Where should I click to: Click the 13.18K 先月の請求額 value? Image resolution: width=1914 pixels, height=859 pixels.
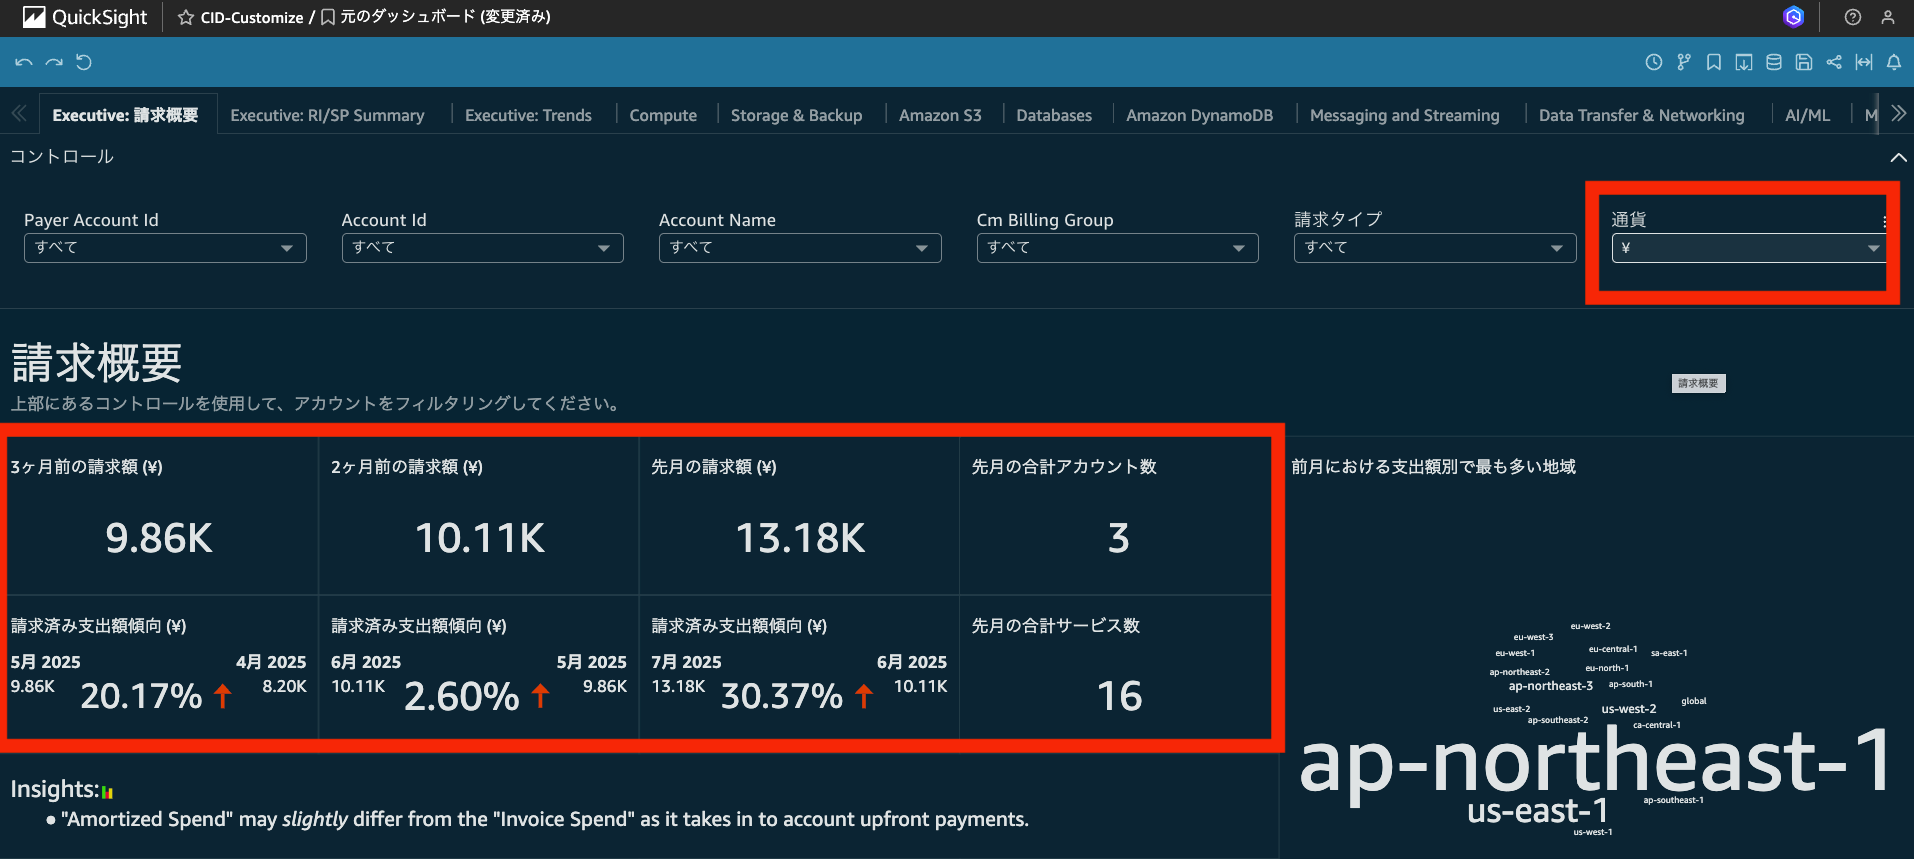[800, 538]
